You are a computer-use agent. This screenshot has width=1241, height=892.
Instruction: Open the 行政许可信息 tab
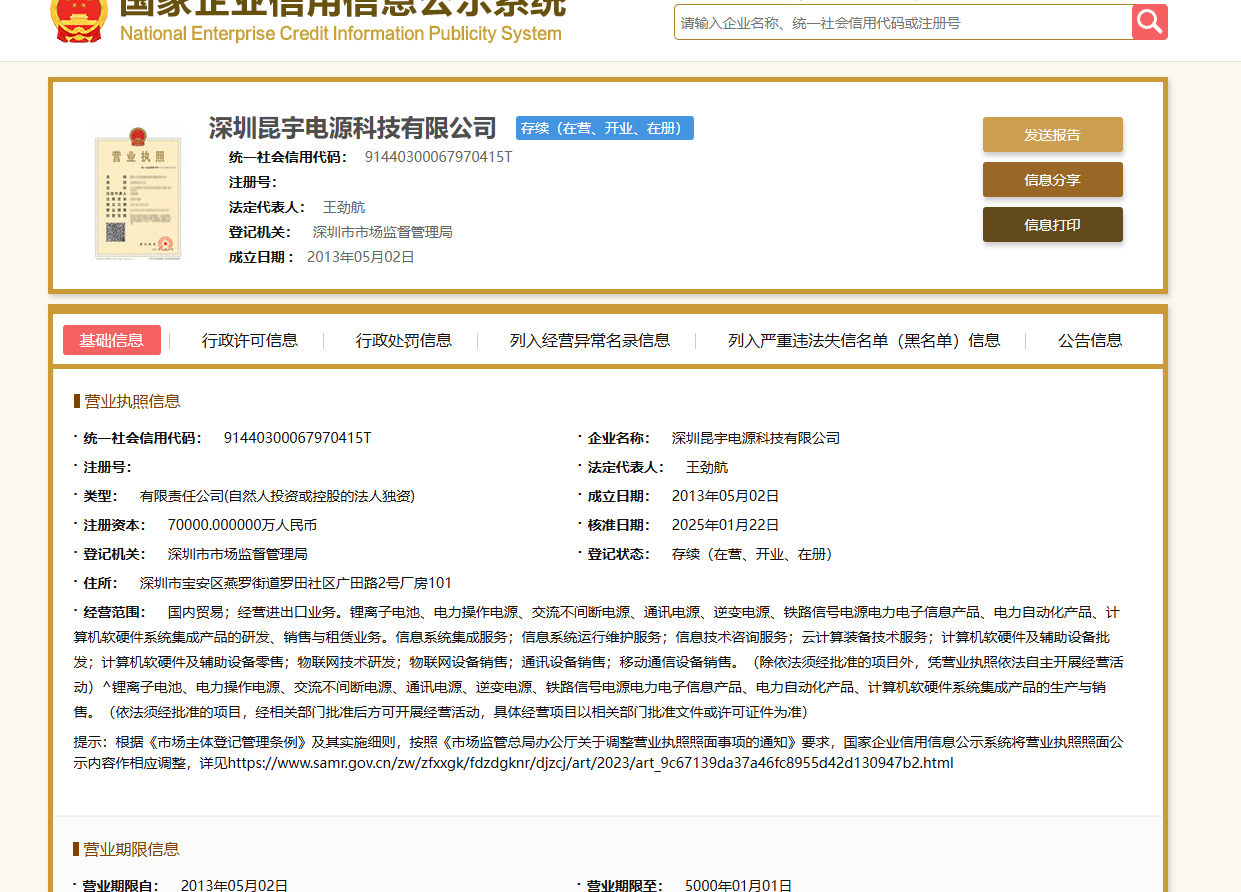coord(250,340)
